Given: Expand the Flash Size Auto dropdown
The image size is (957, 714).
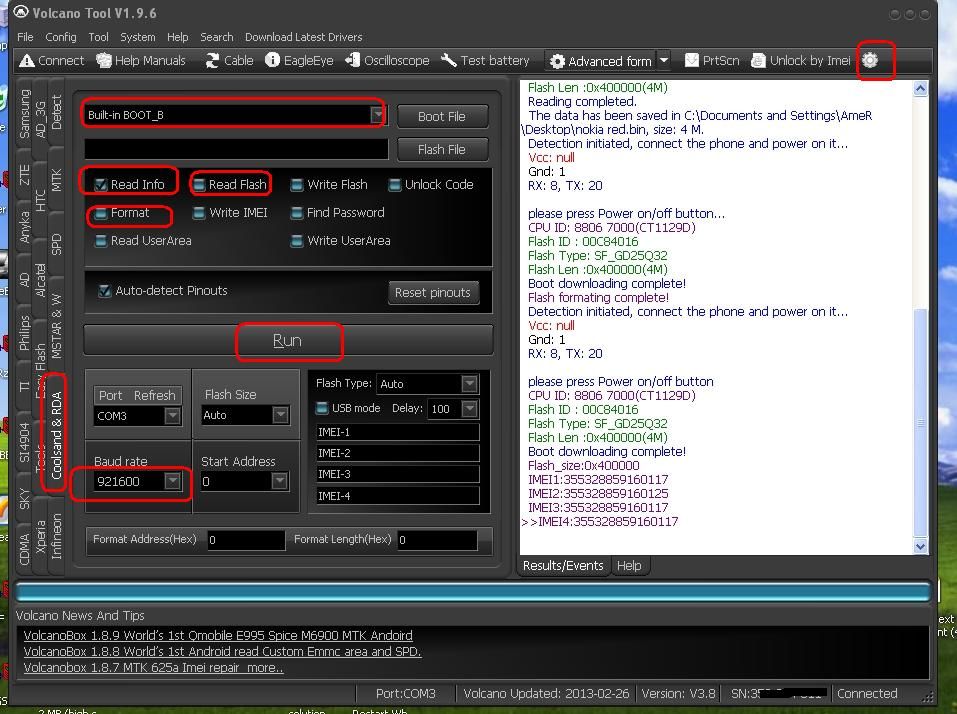Looking at the screenshot, I should coord(280,415).
